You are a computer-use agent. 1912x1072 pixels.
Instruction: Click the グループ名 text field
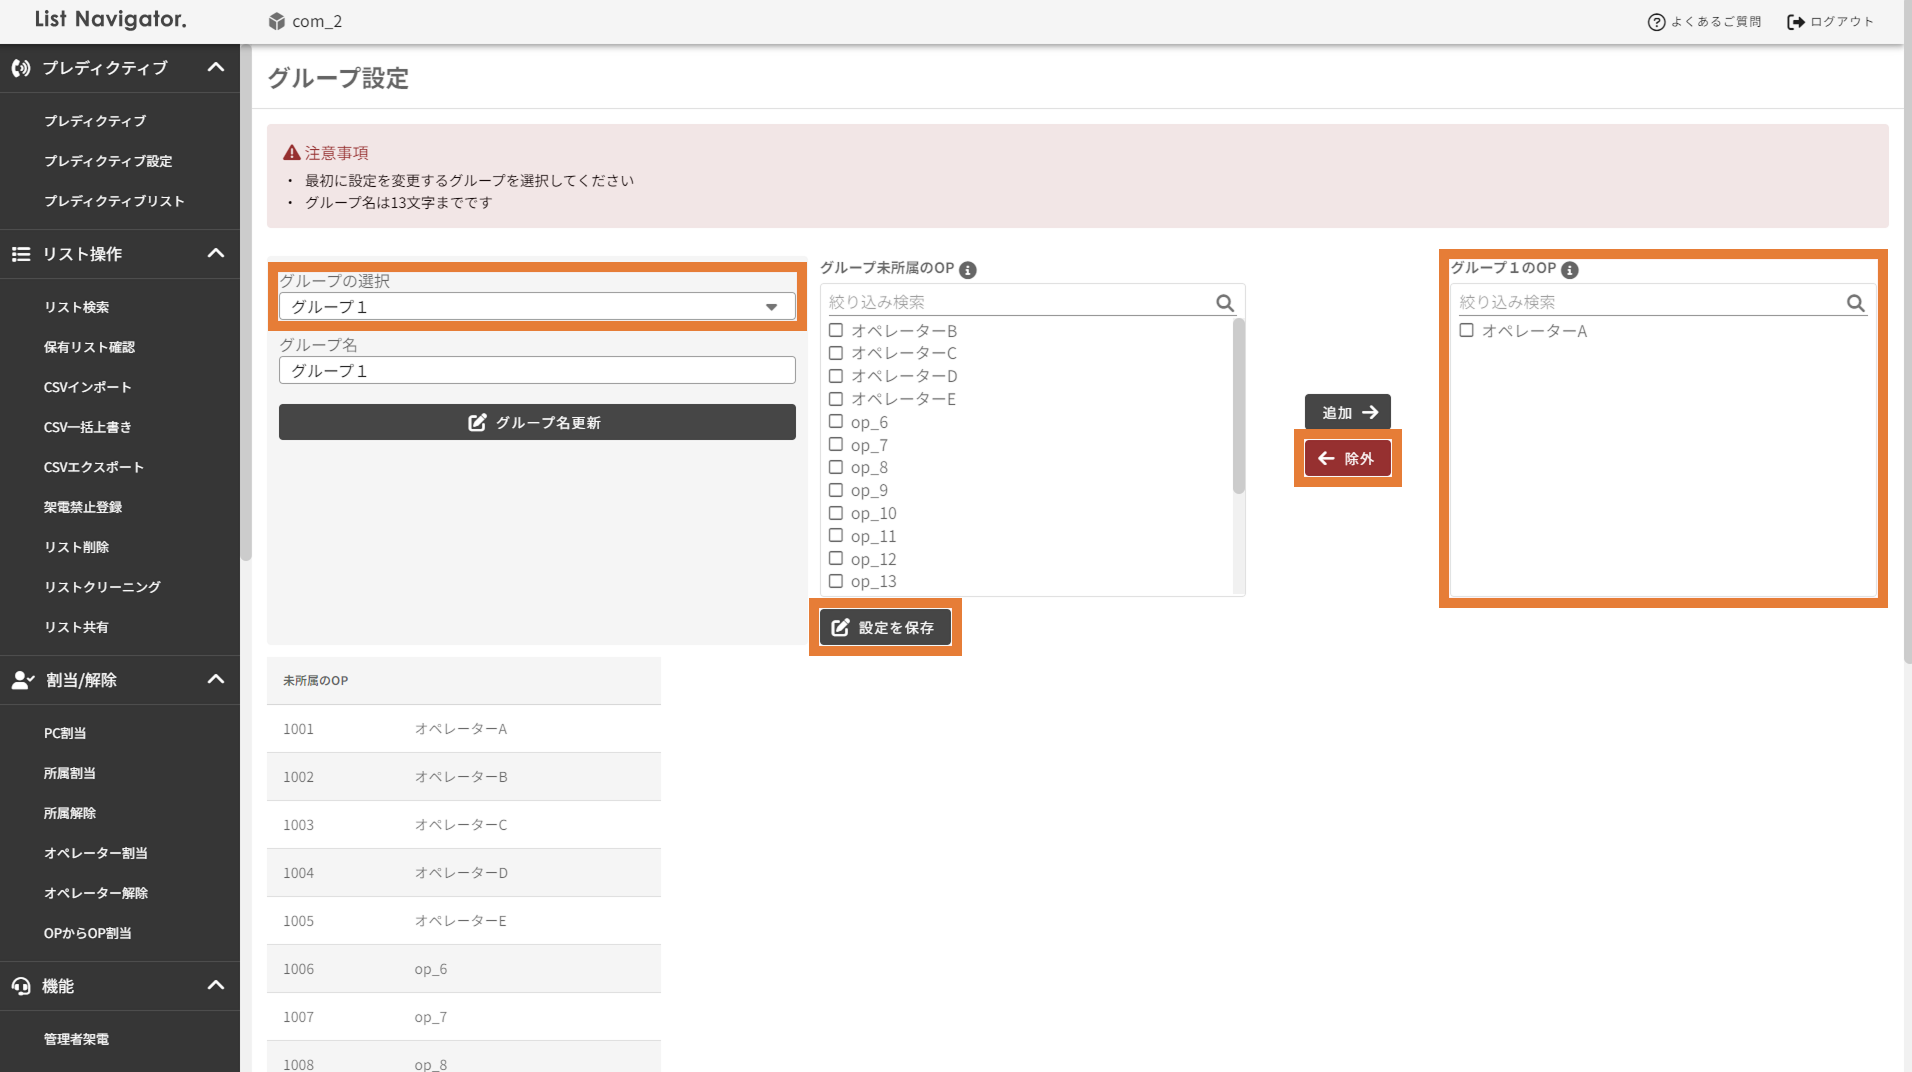(537, 371)
